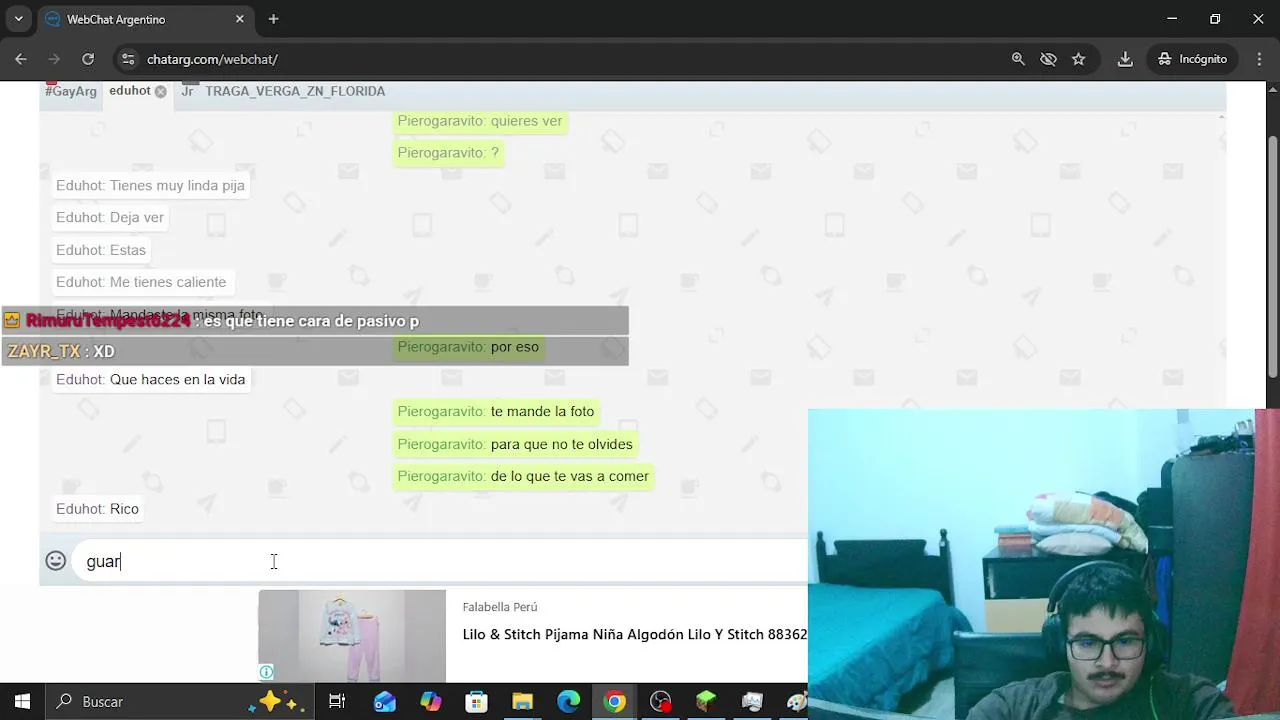This screenshot has height=720, width=1280.
Task: Click the "Pierogaravito: quieres ver" message
Action: coord(480,121)
